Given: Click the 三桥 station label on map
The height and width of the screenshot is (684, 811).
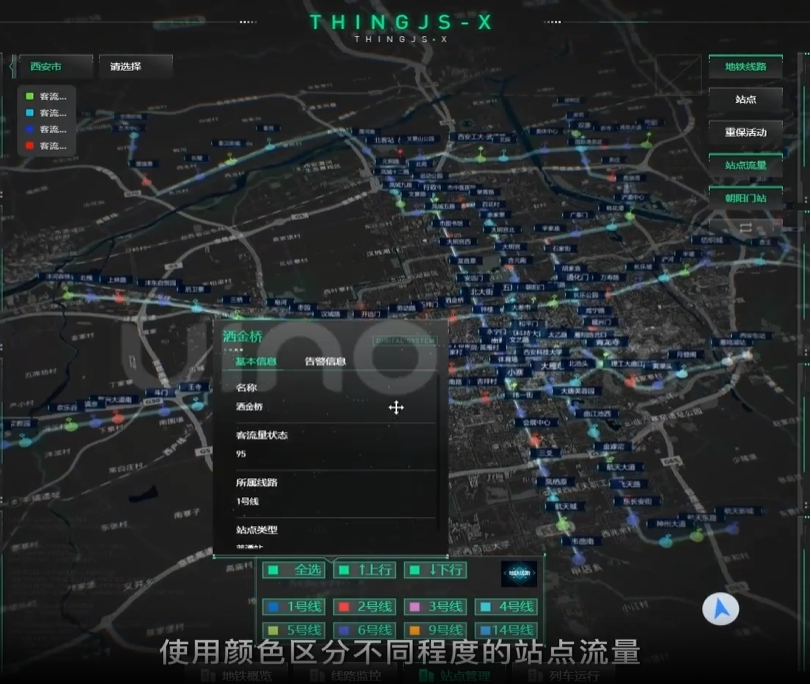Looking at the screenshot, I should (x=236, y=300).
